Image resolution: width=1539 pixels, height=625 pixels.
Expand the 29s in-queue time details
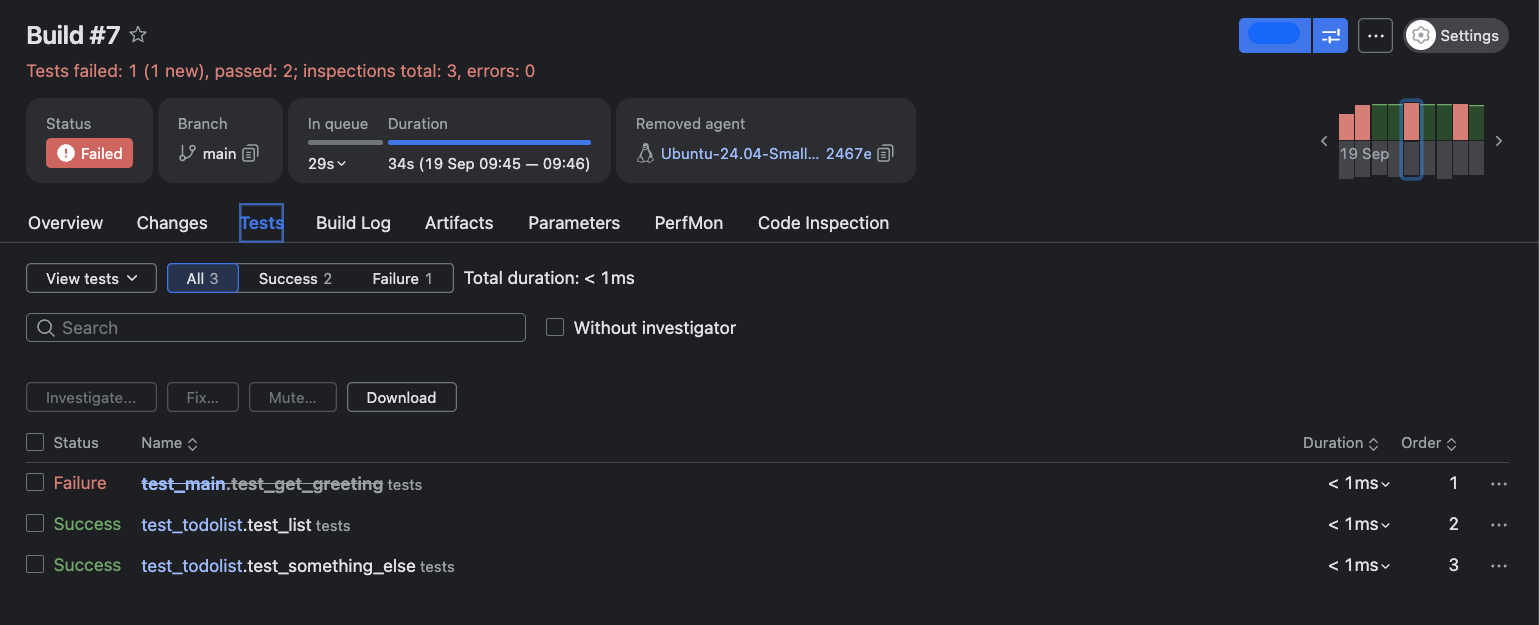[x=327, y=163]
